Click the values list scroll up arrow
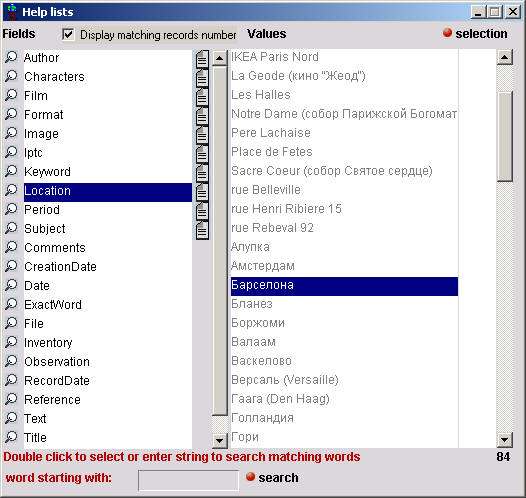The image size is (526, 498). 504,57
